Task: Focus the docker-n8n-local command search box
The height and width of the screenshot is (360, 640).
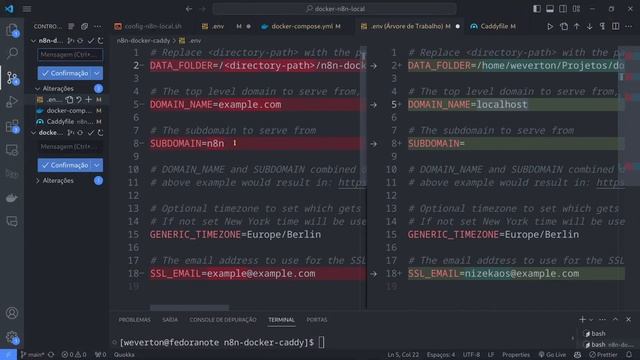Action: tap(335, 9)
